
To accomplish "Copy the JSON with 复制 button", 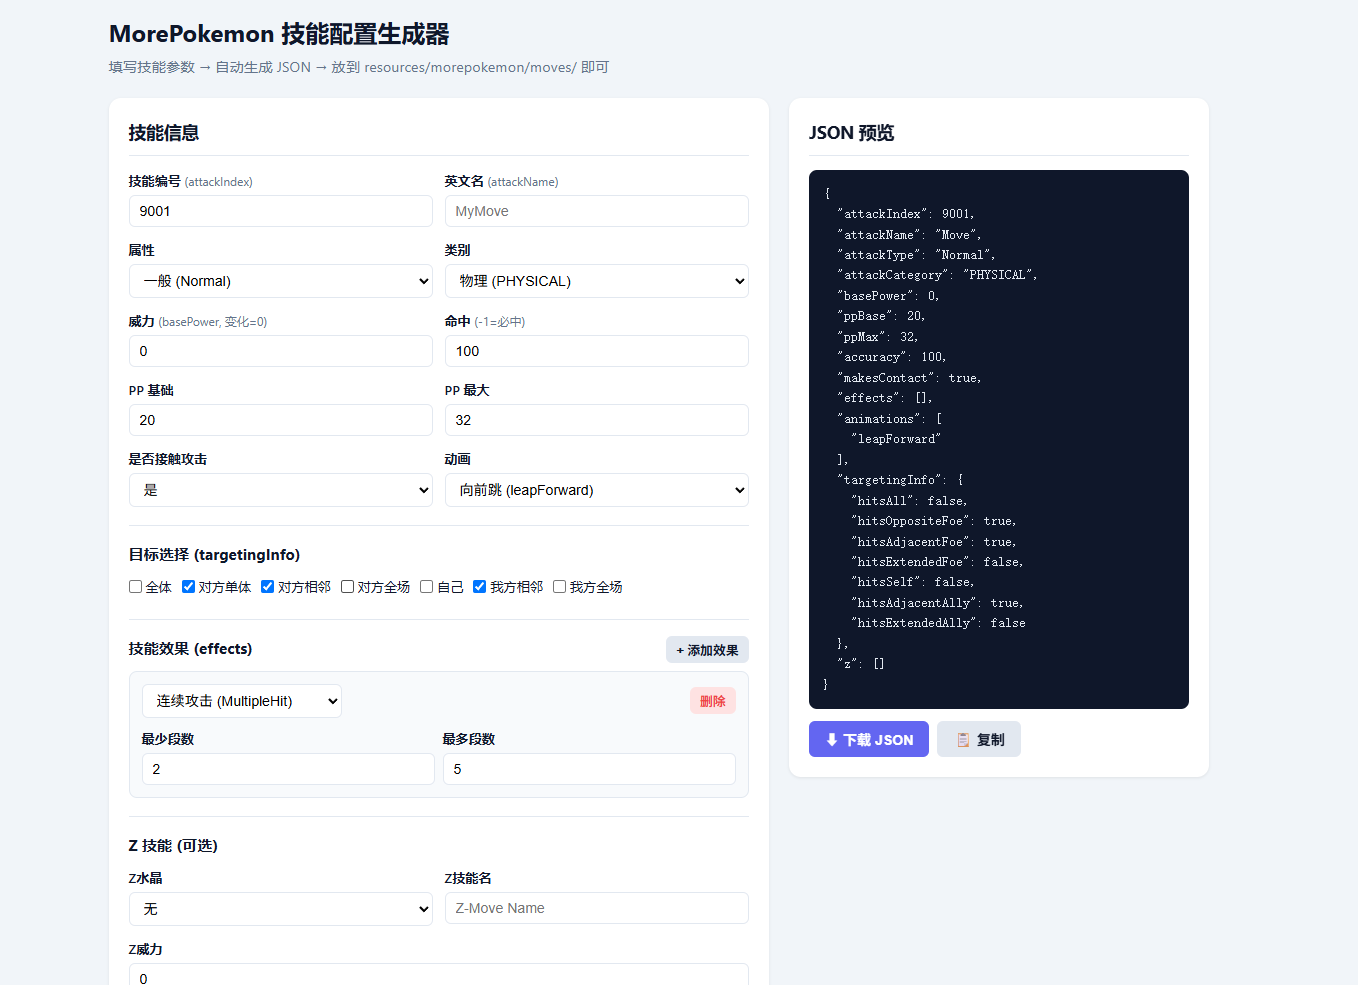I will (979, 739).
